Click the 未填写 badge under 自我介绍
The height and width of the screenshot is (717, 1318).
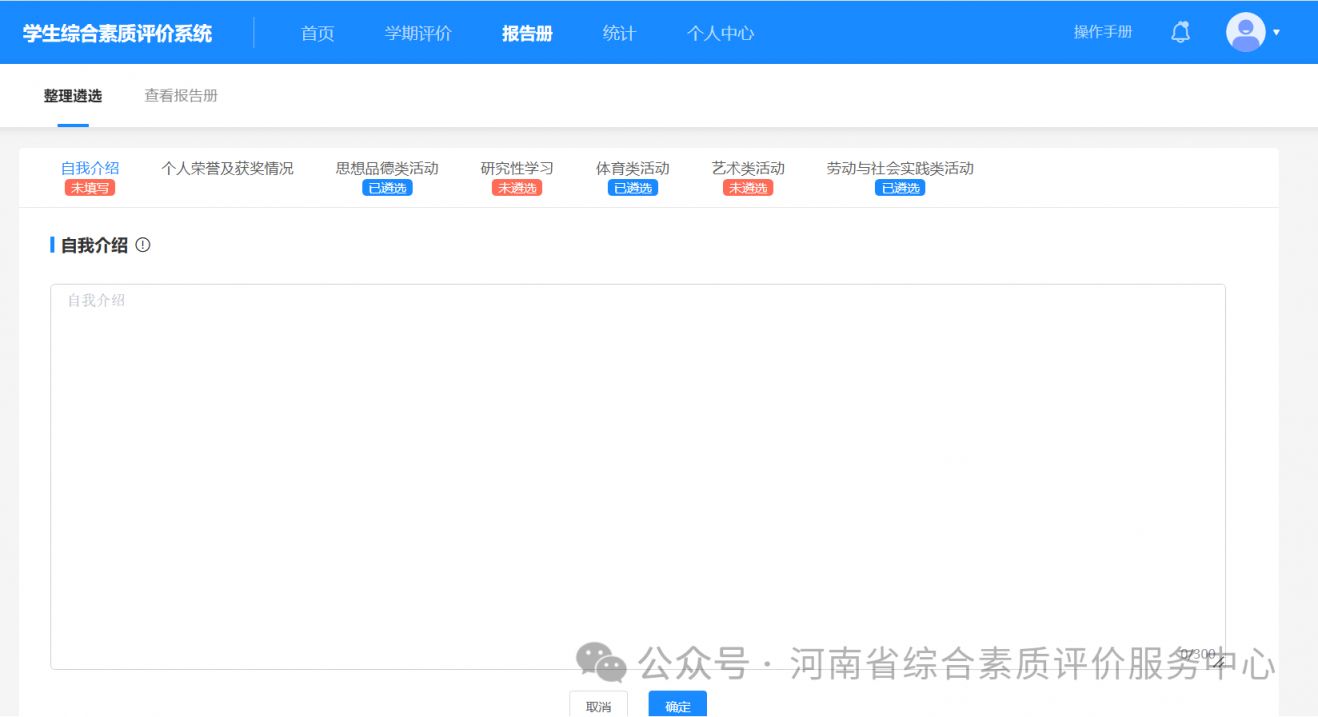pyautogui.click(x=90, y=188)
